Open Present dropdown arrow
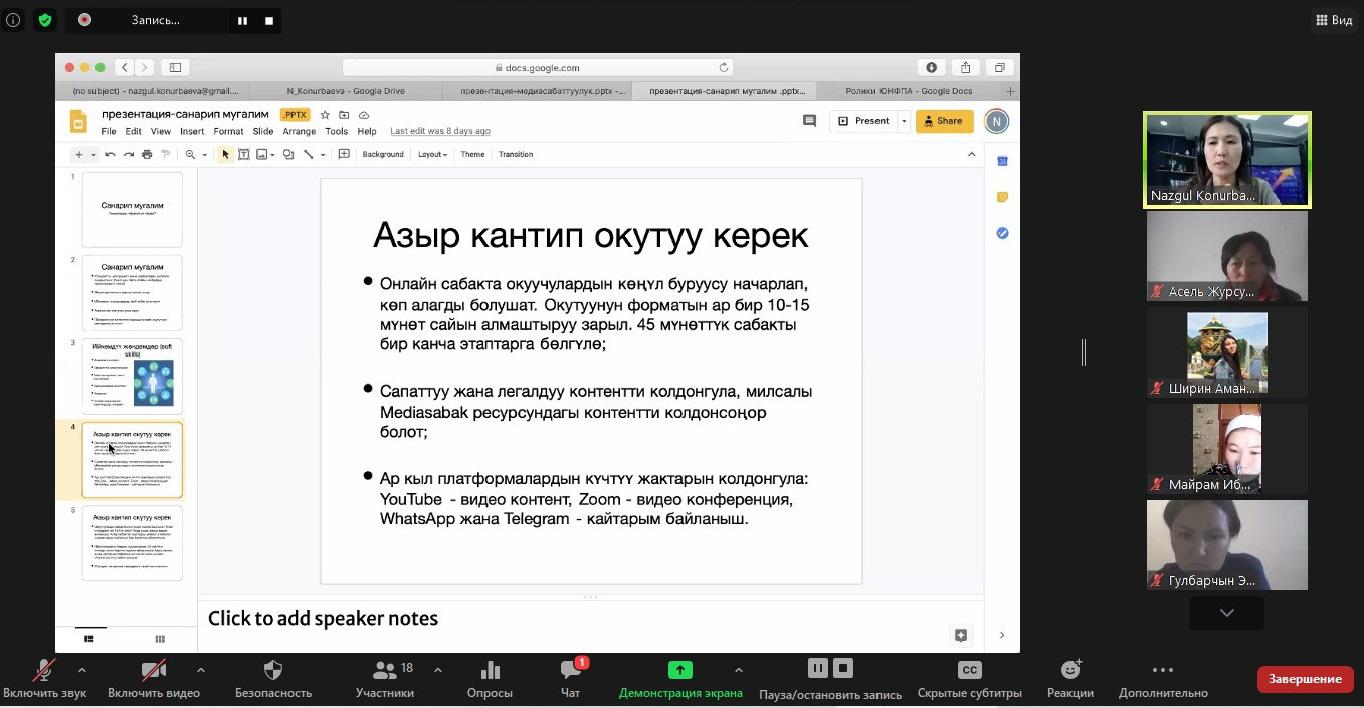This screenshot has width=1364, height=708. [x=904, y=121]
